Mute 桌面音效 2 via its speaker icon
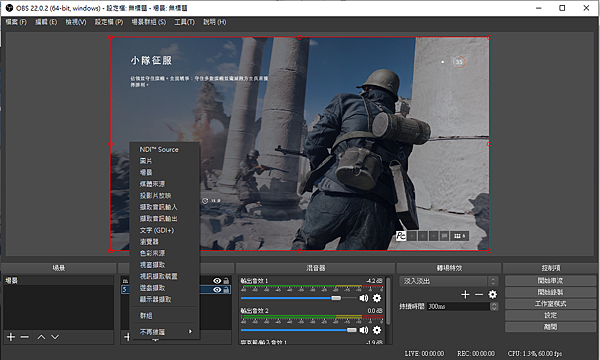Screen dimensions: 600x360 tap(364, 330)
